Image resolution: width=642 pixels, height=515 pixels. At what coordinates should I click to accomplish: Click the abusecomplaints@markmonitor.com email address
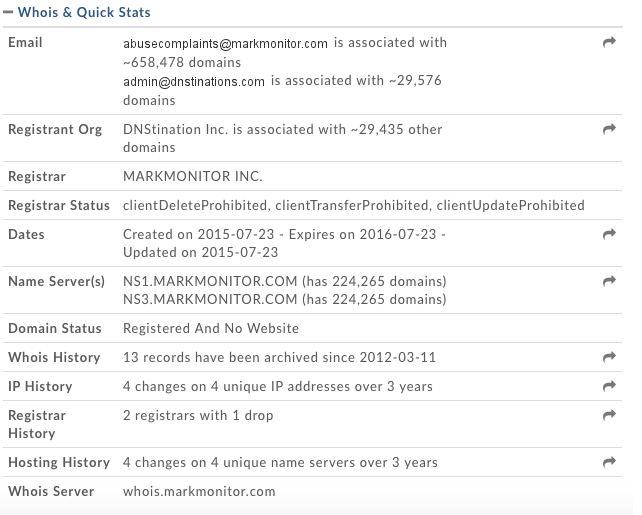(x=225, y=44)
